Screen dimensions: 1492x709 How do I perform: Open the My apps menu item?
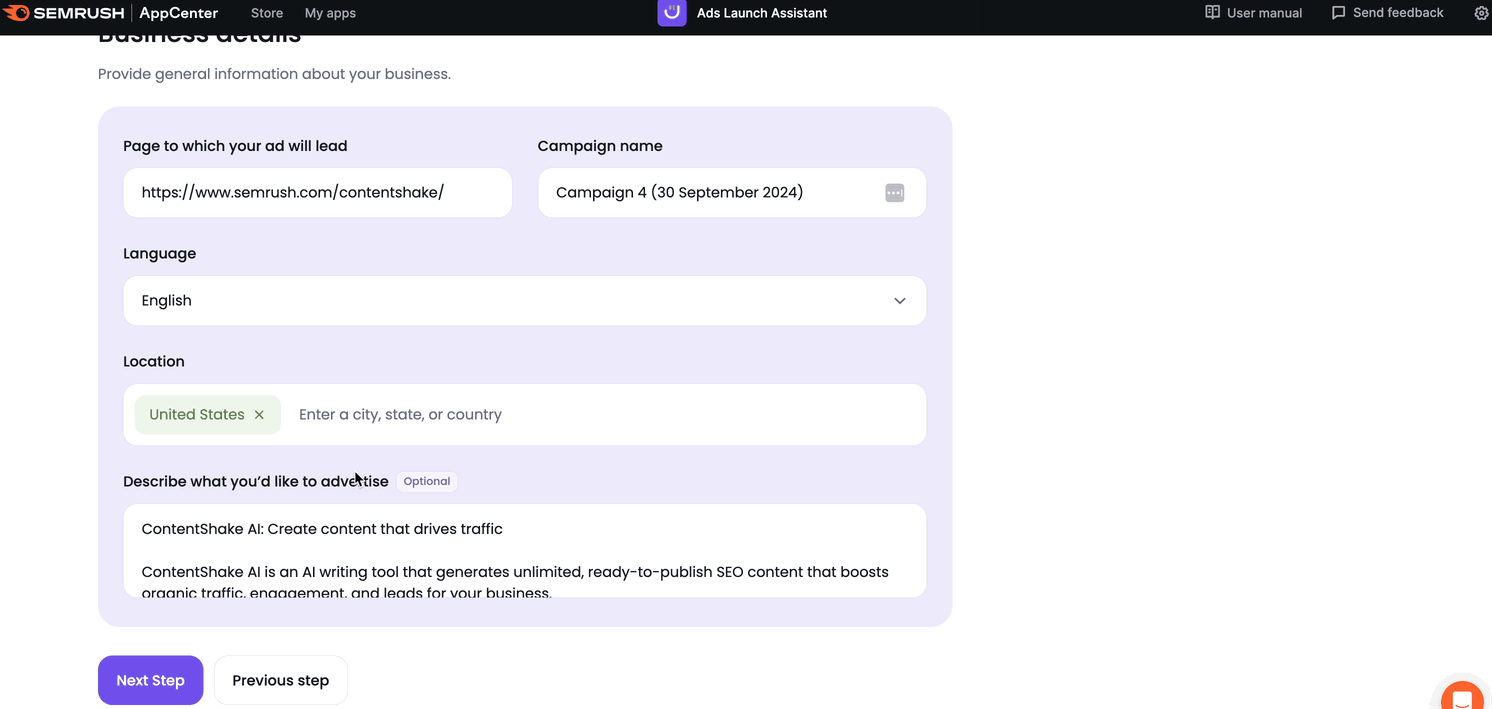[x=330, y=13]
